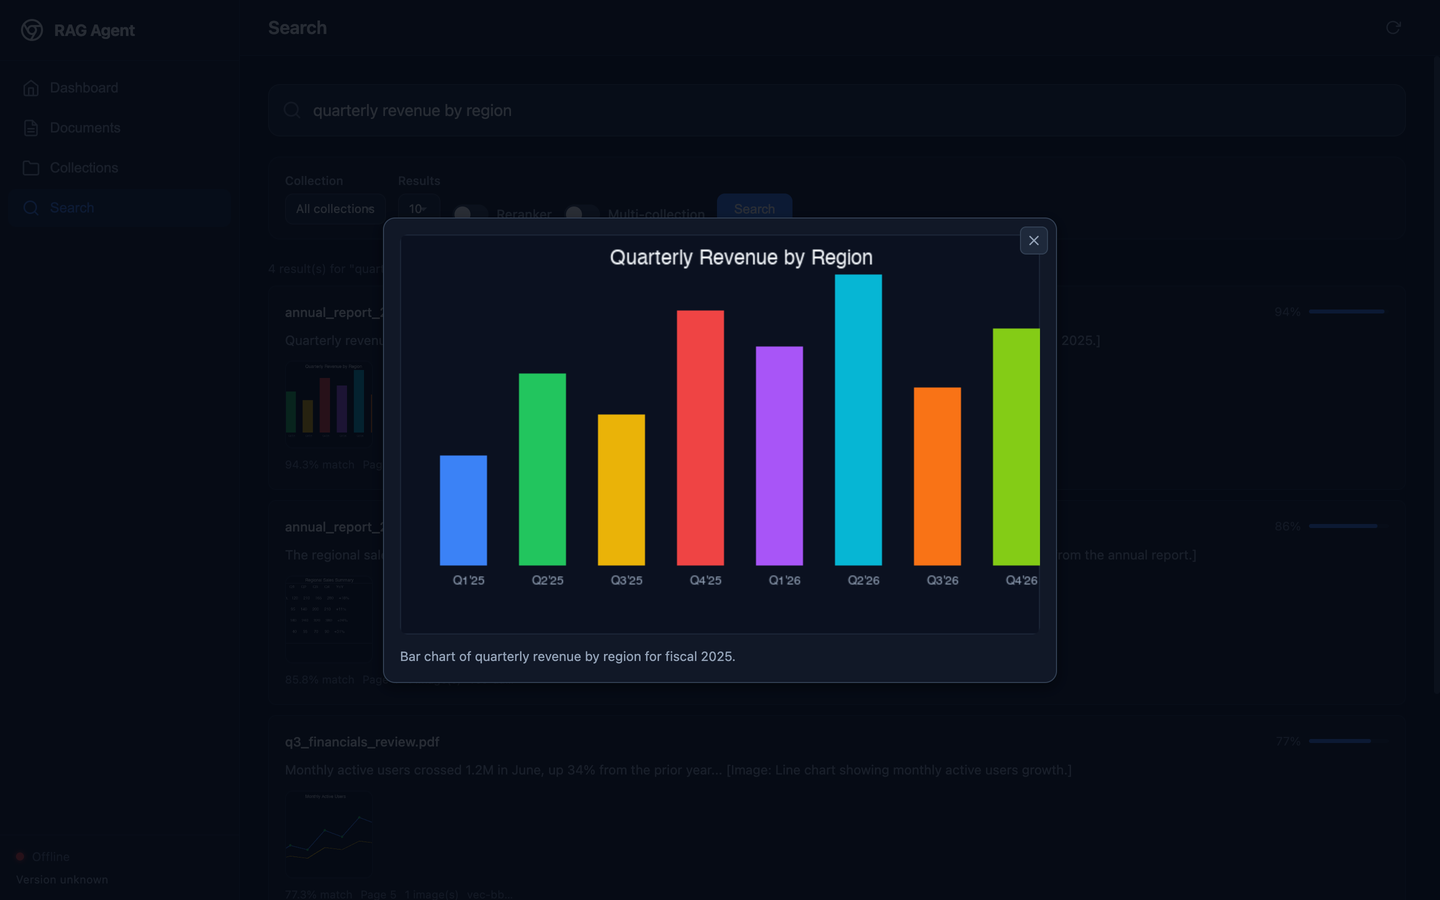Viewport: 1440px width, 900px height.
Task: Click the 94% relevance score bar
Action: [1347, 312]
